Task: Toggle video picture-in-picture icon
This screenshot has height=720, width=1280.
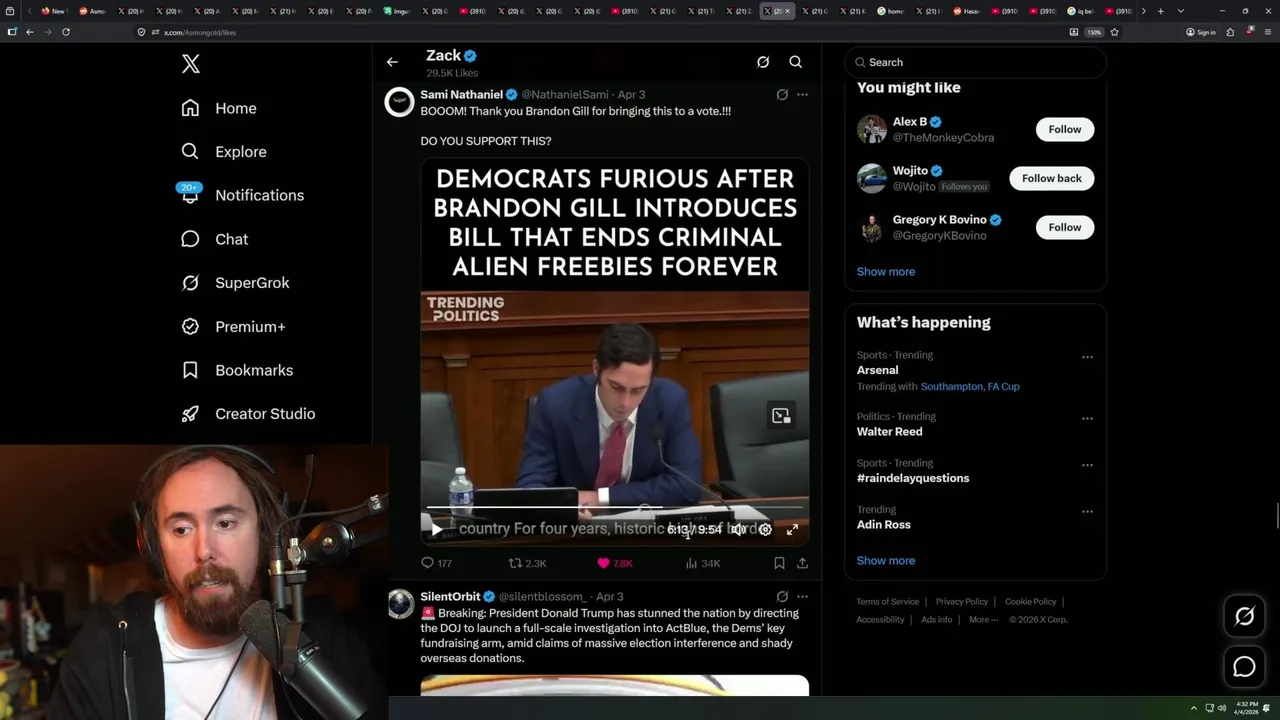Action: pos(781,416)
